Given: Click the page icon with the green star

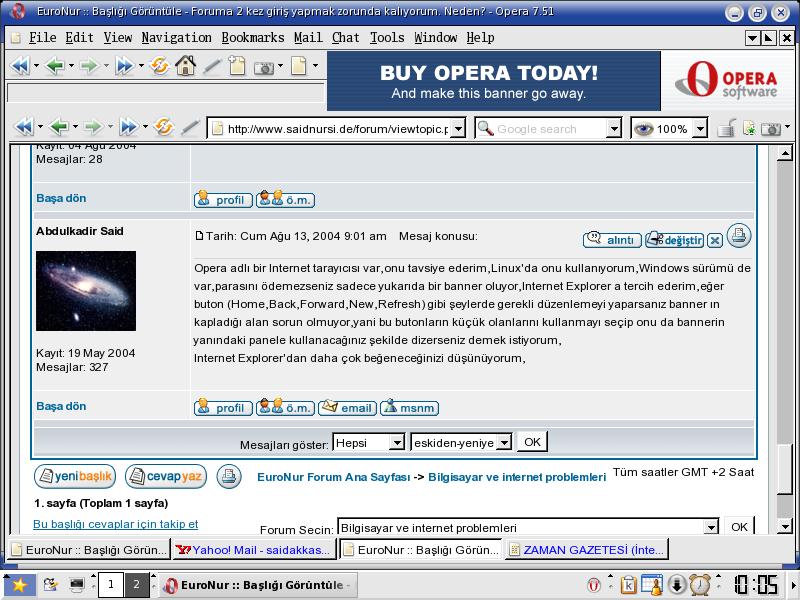Looking at the screenshot, I should pos(749,129).
